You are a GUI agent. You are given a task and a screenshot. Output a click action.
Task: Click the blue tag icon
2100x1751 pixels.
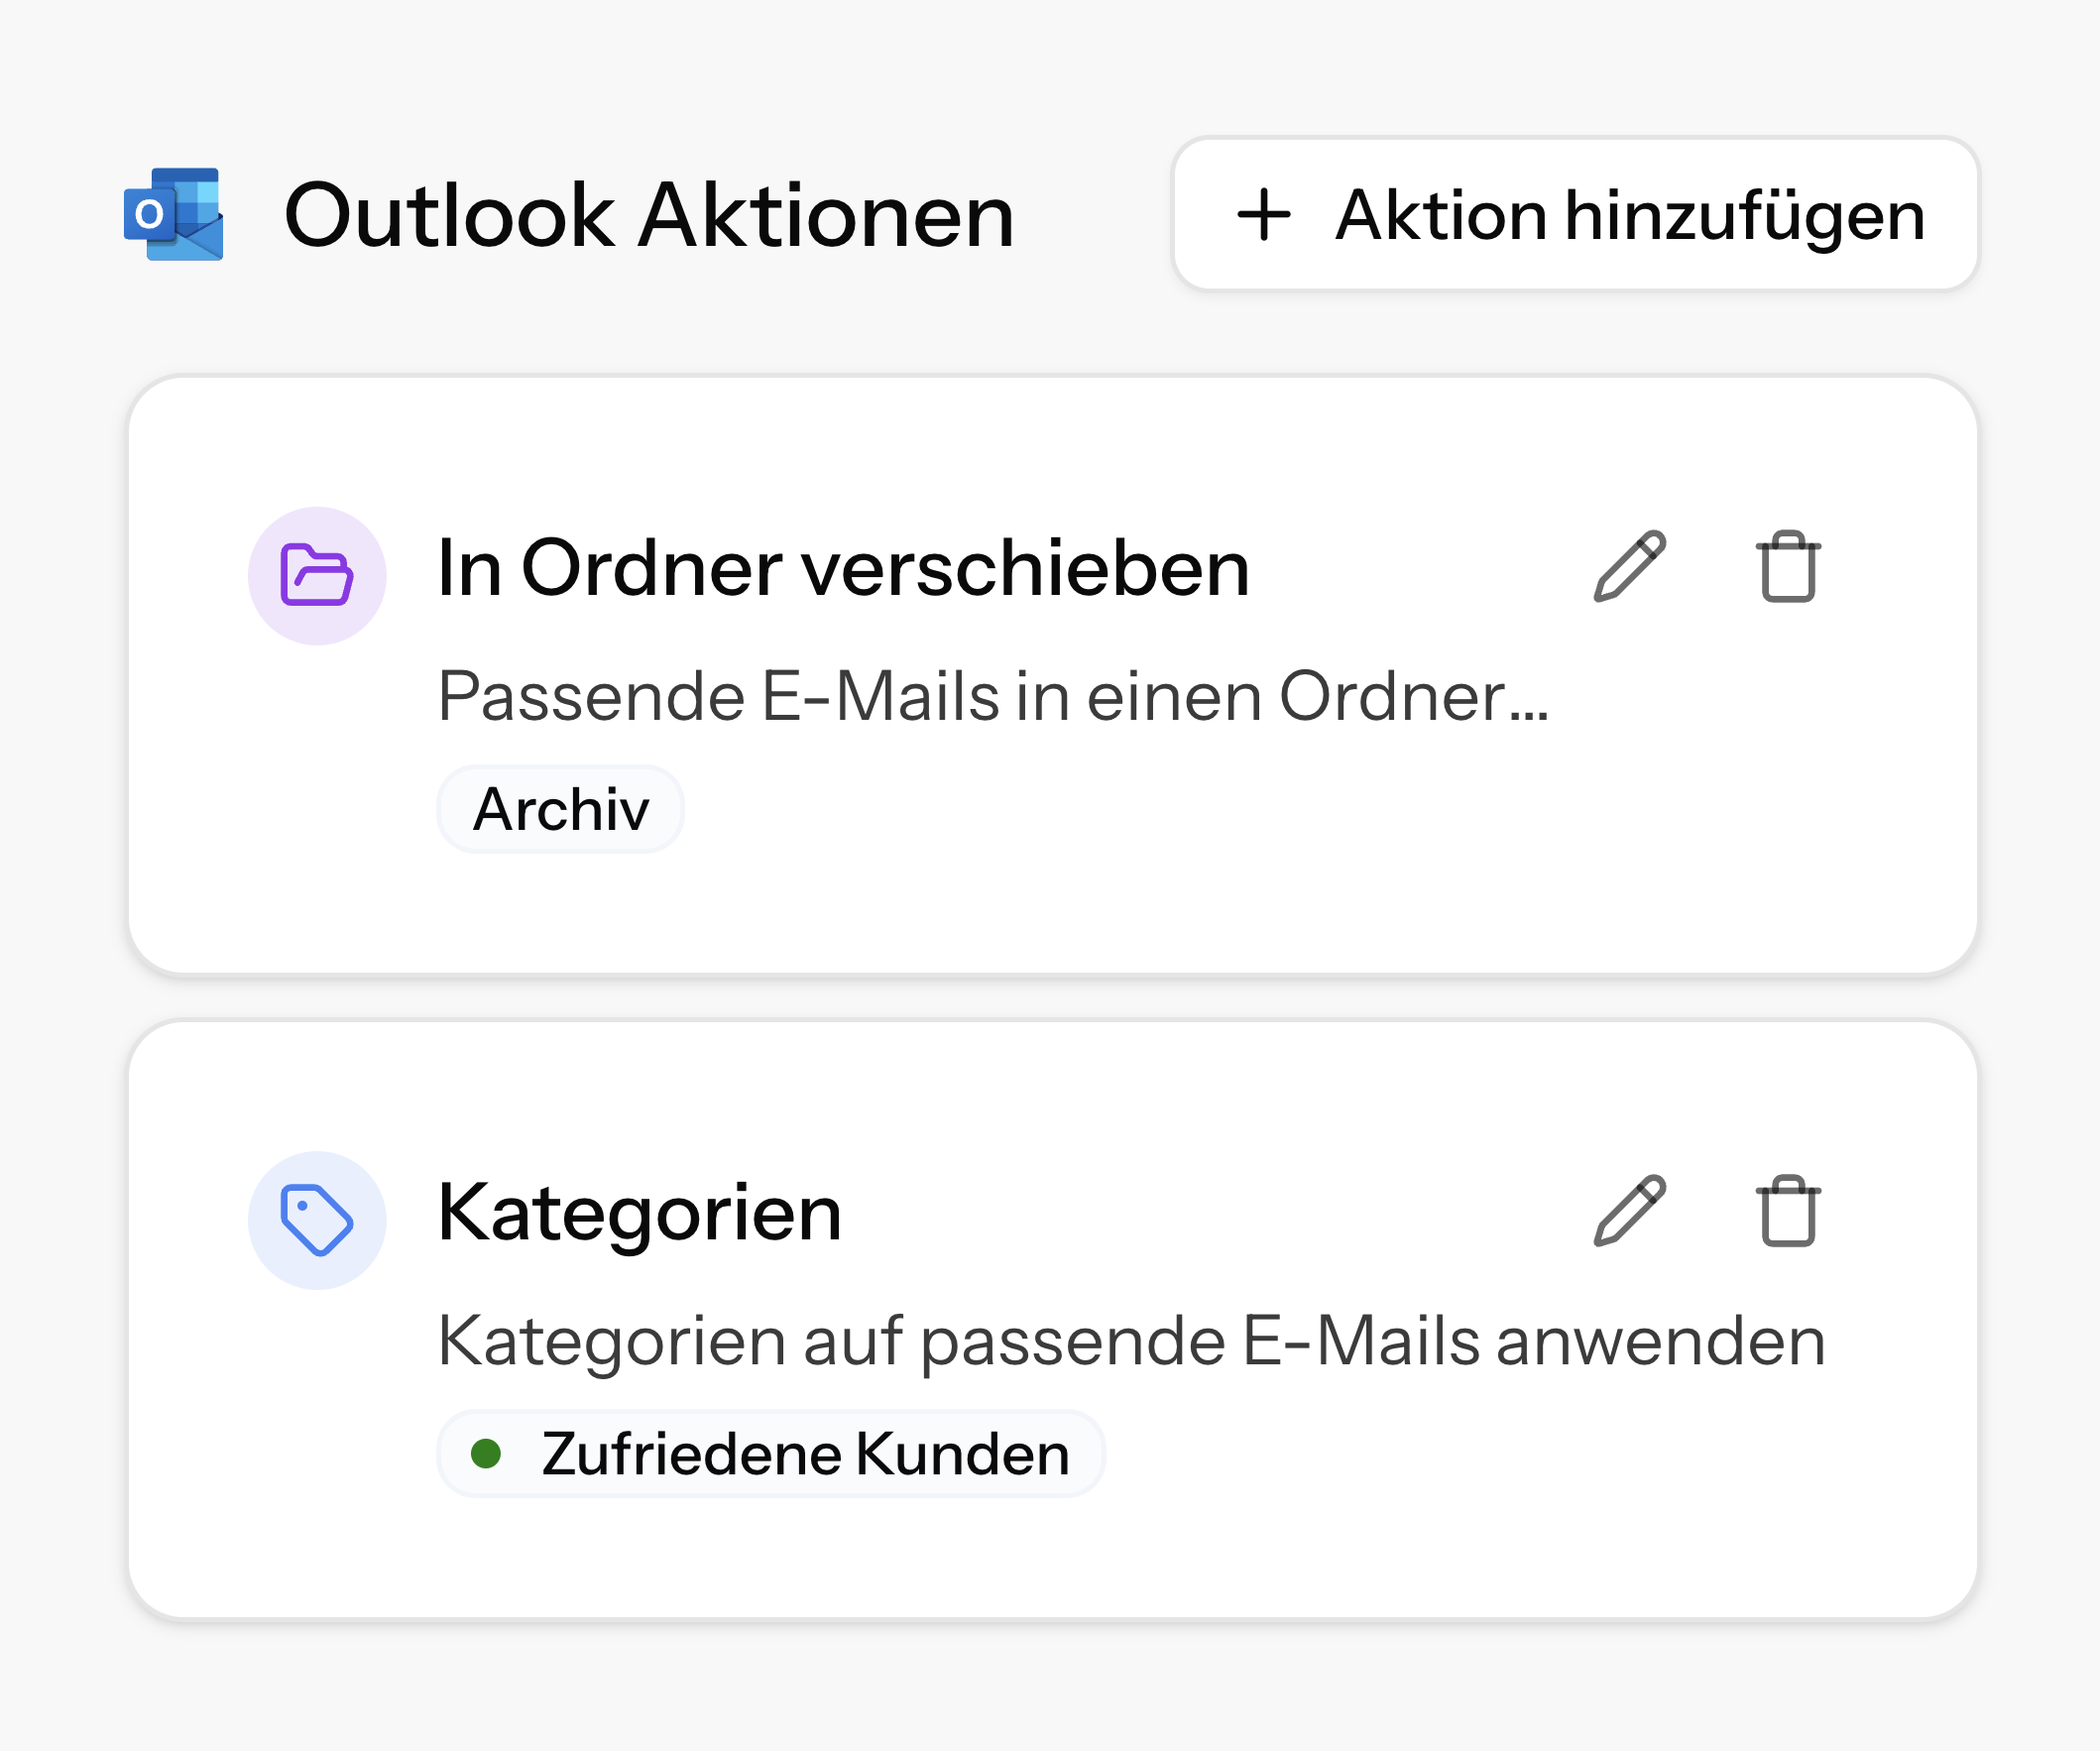pos(317,1220)
